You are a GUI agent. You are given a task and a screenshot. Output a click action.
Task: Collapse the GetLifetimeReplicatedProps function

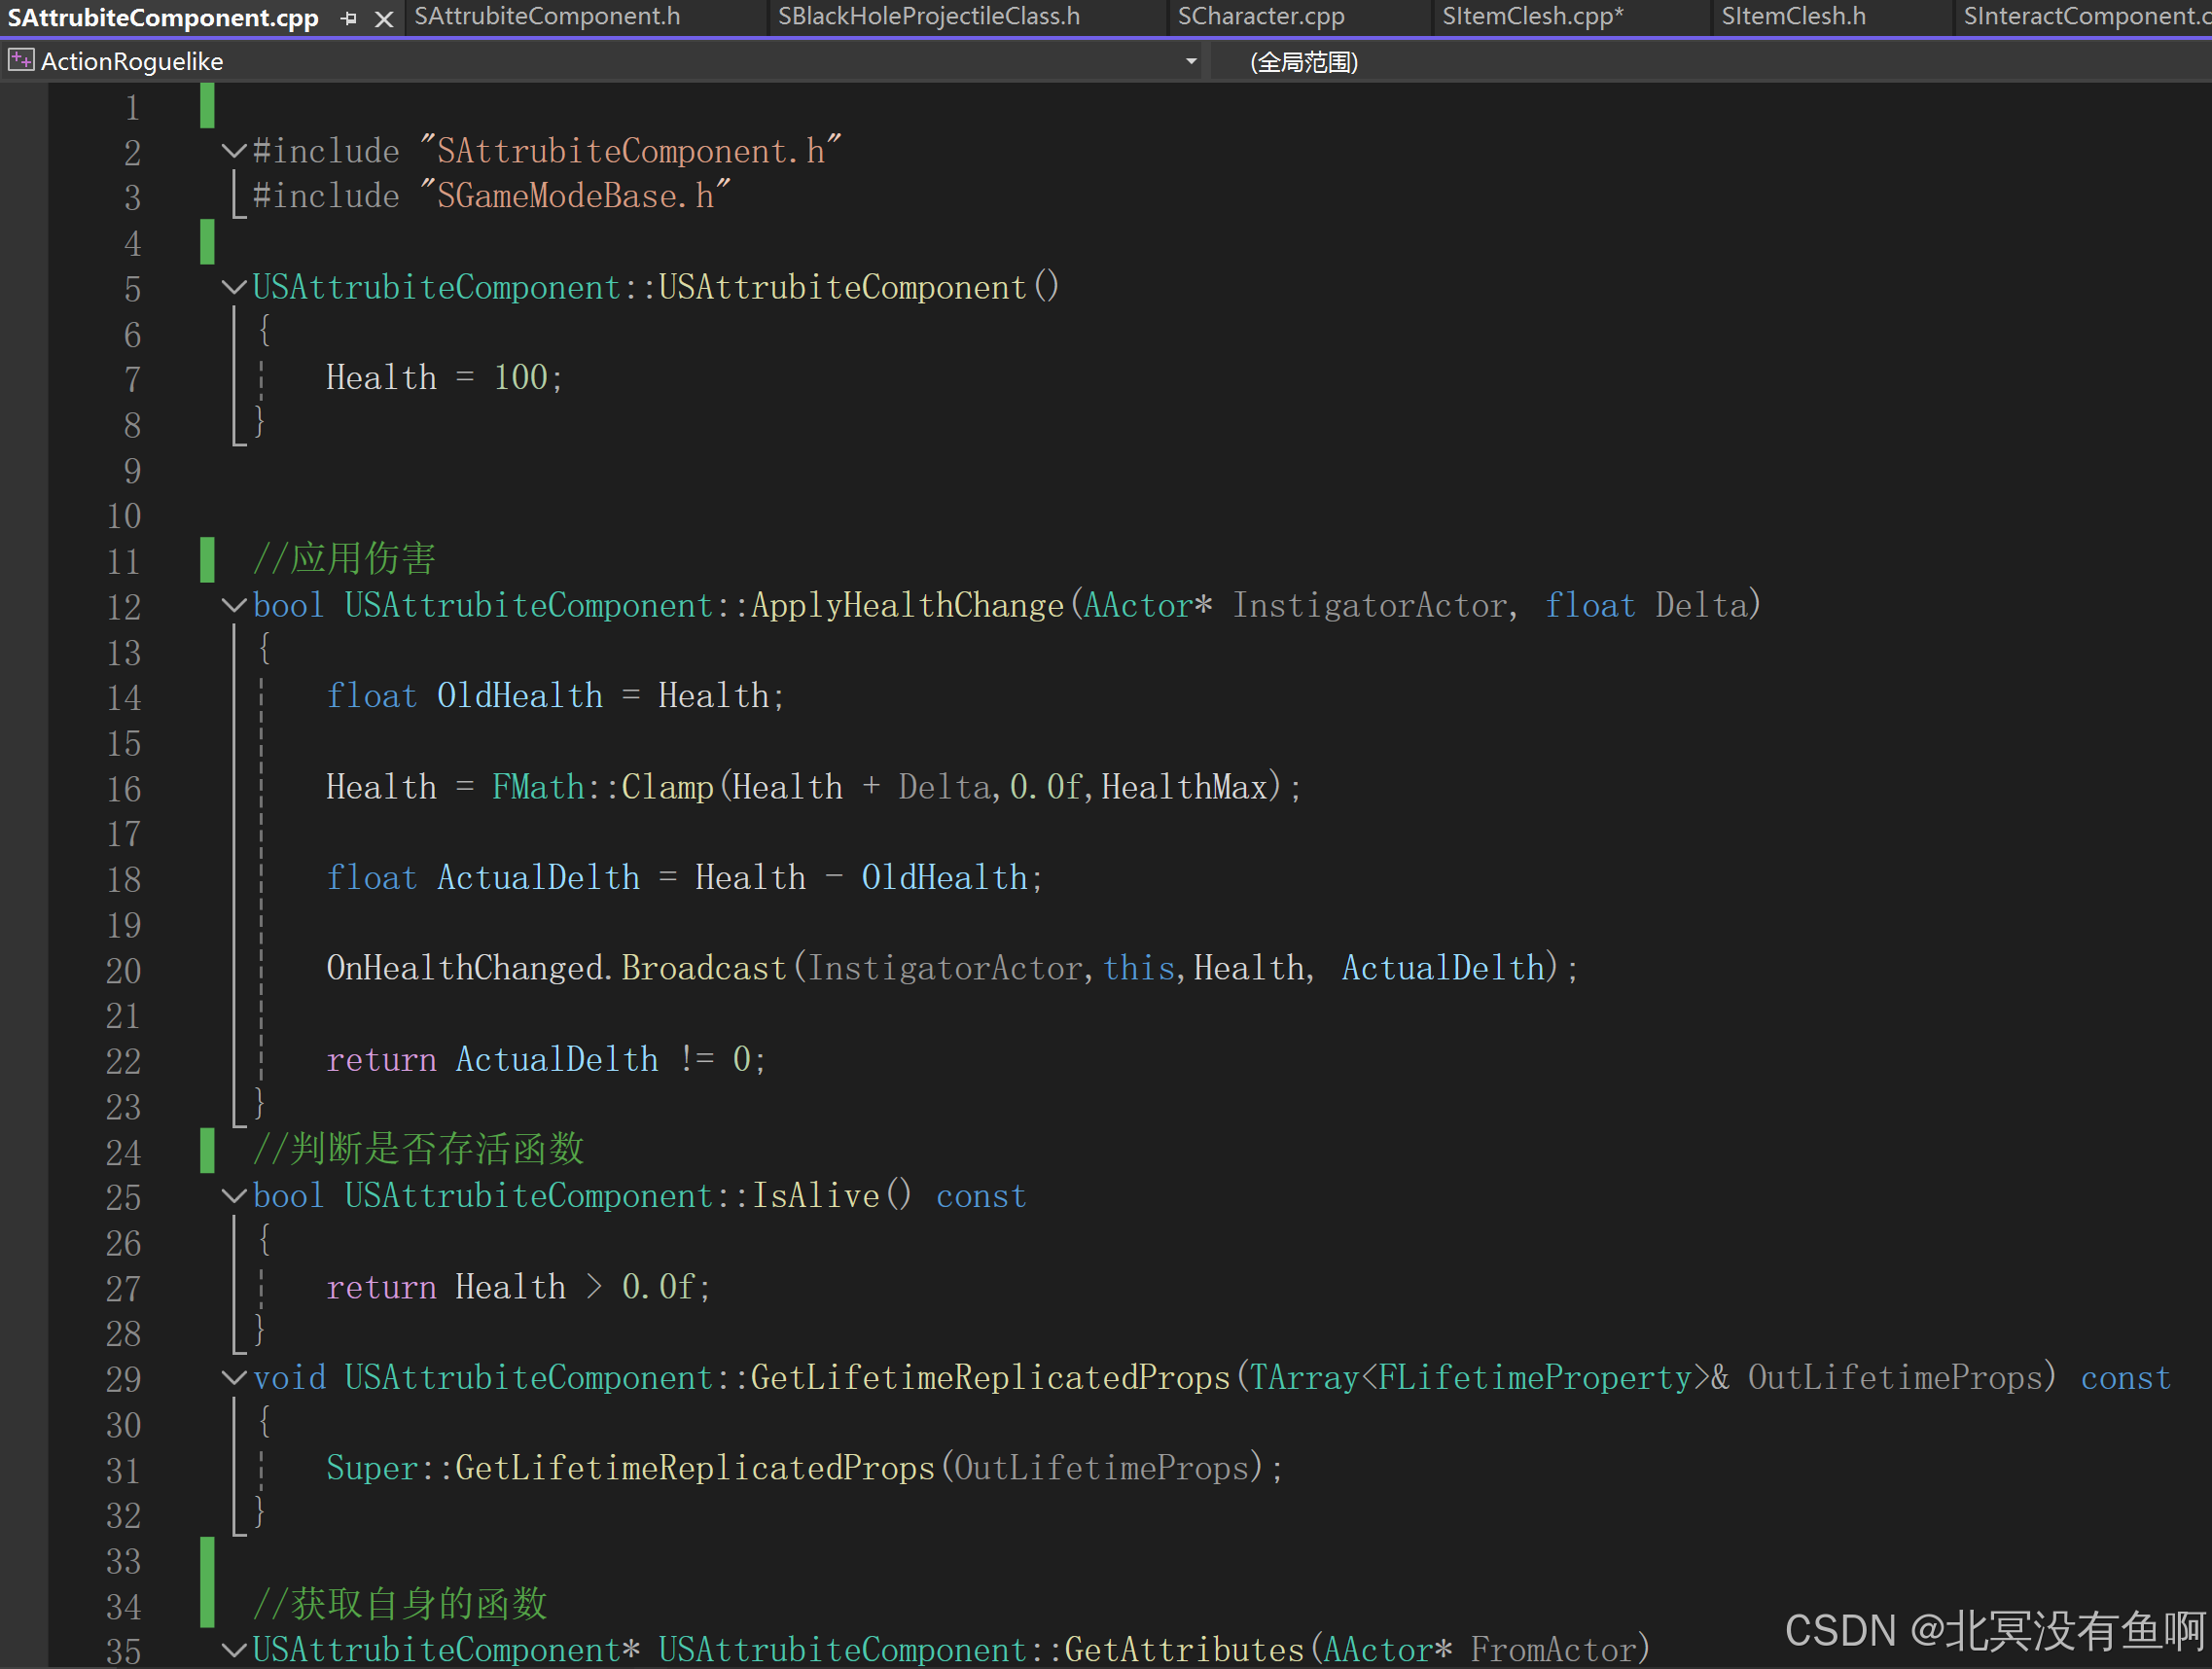[x=234, y=1377]
